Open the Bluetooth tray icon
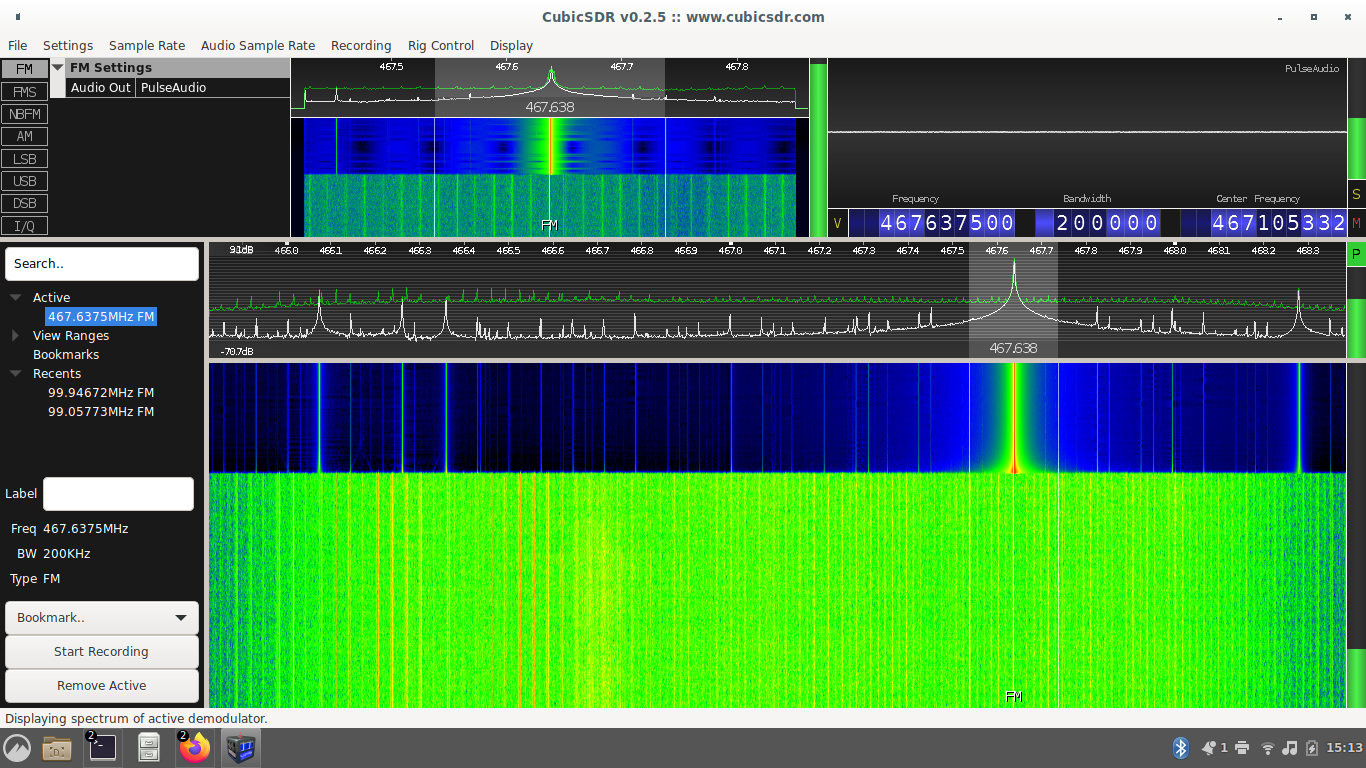The height and width of the screenshot is (768, 1366). click(1180, 747)
